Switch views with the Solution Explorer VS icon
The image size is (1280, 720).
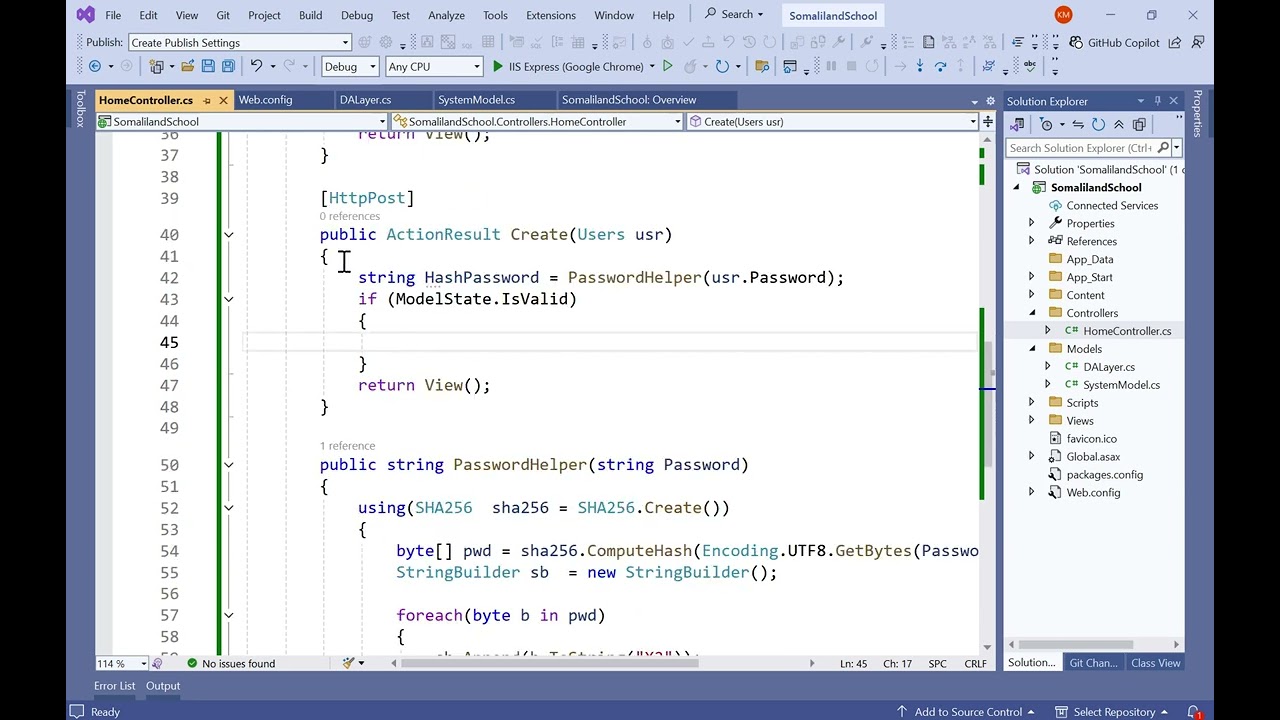pyautogui.click(x=1018, y=124)
